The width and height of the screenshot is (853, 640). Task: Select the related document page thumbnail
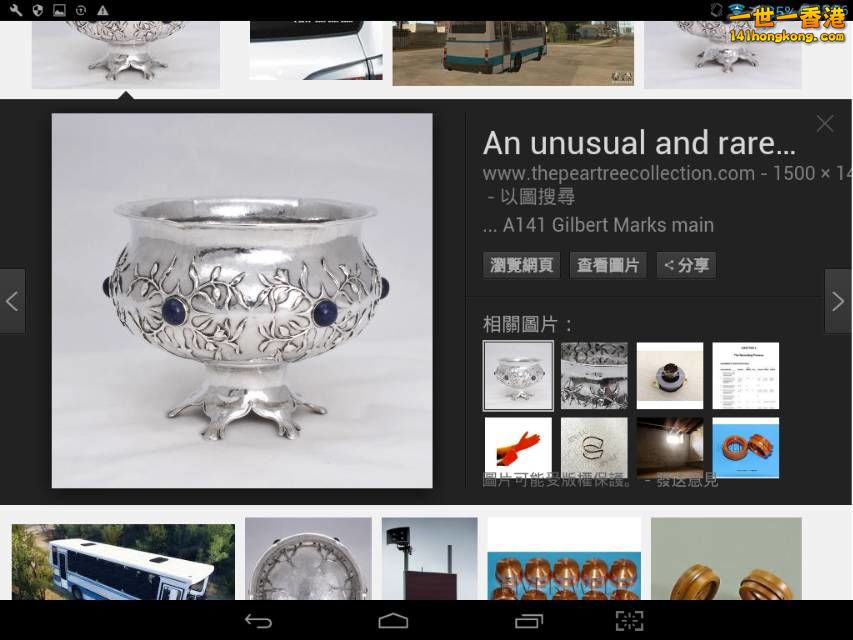(x=745, y=376)
